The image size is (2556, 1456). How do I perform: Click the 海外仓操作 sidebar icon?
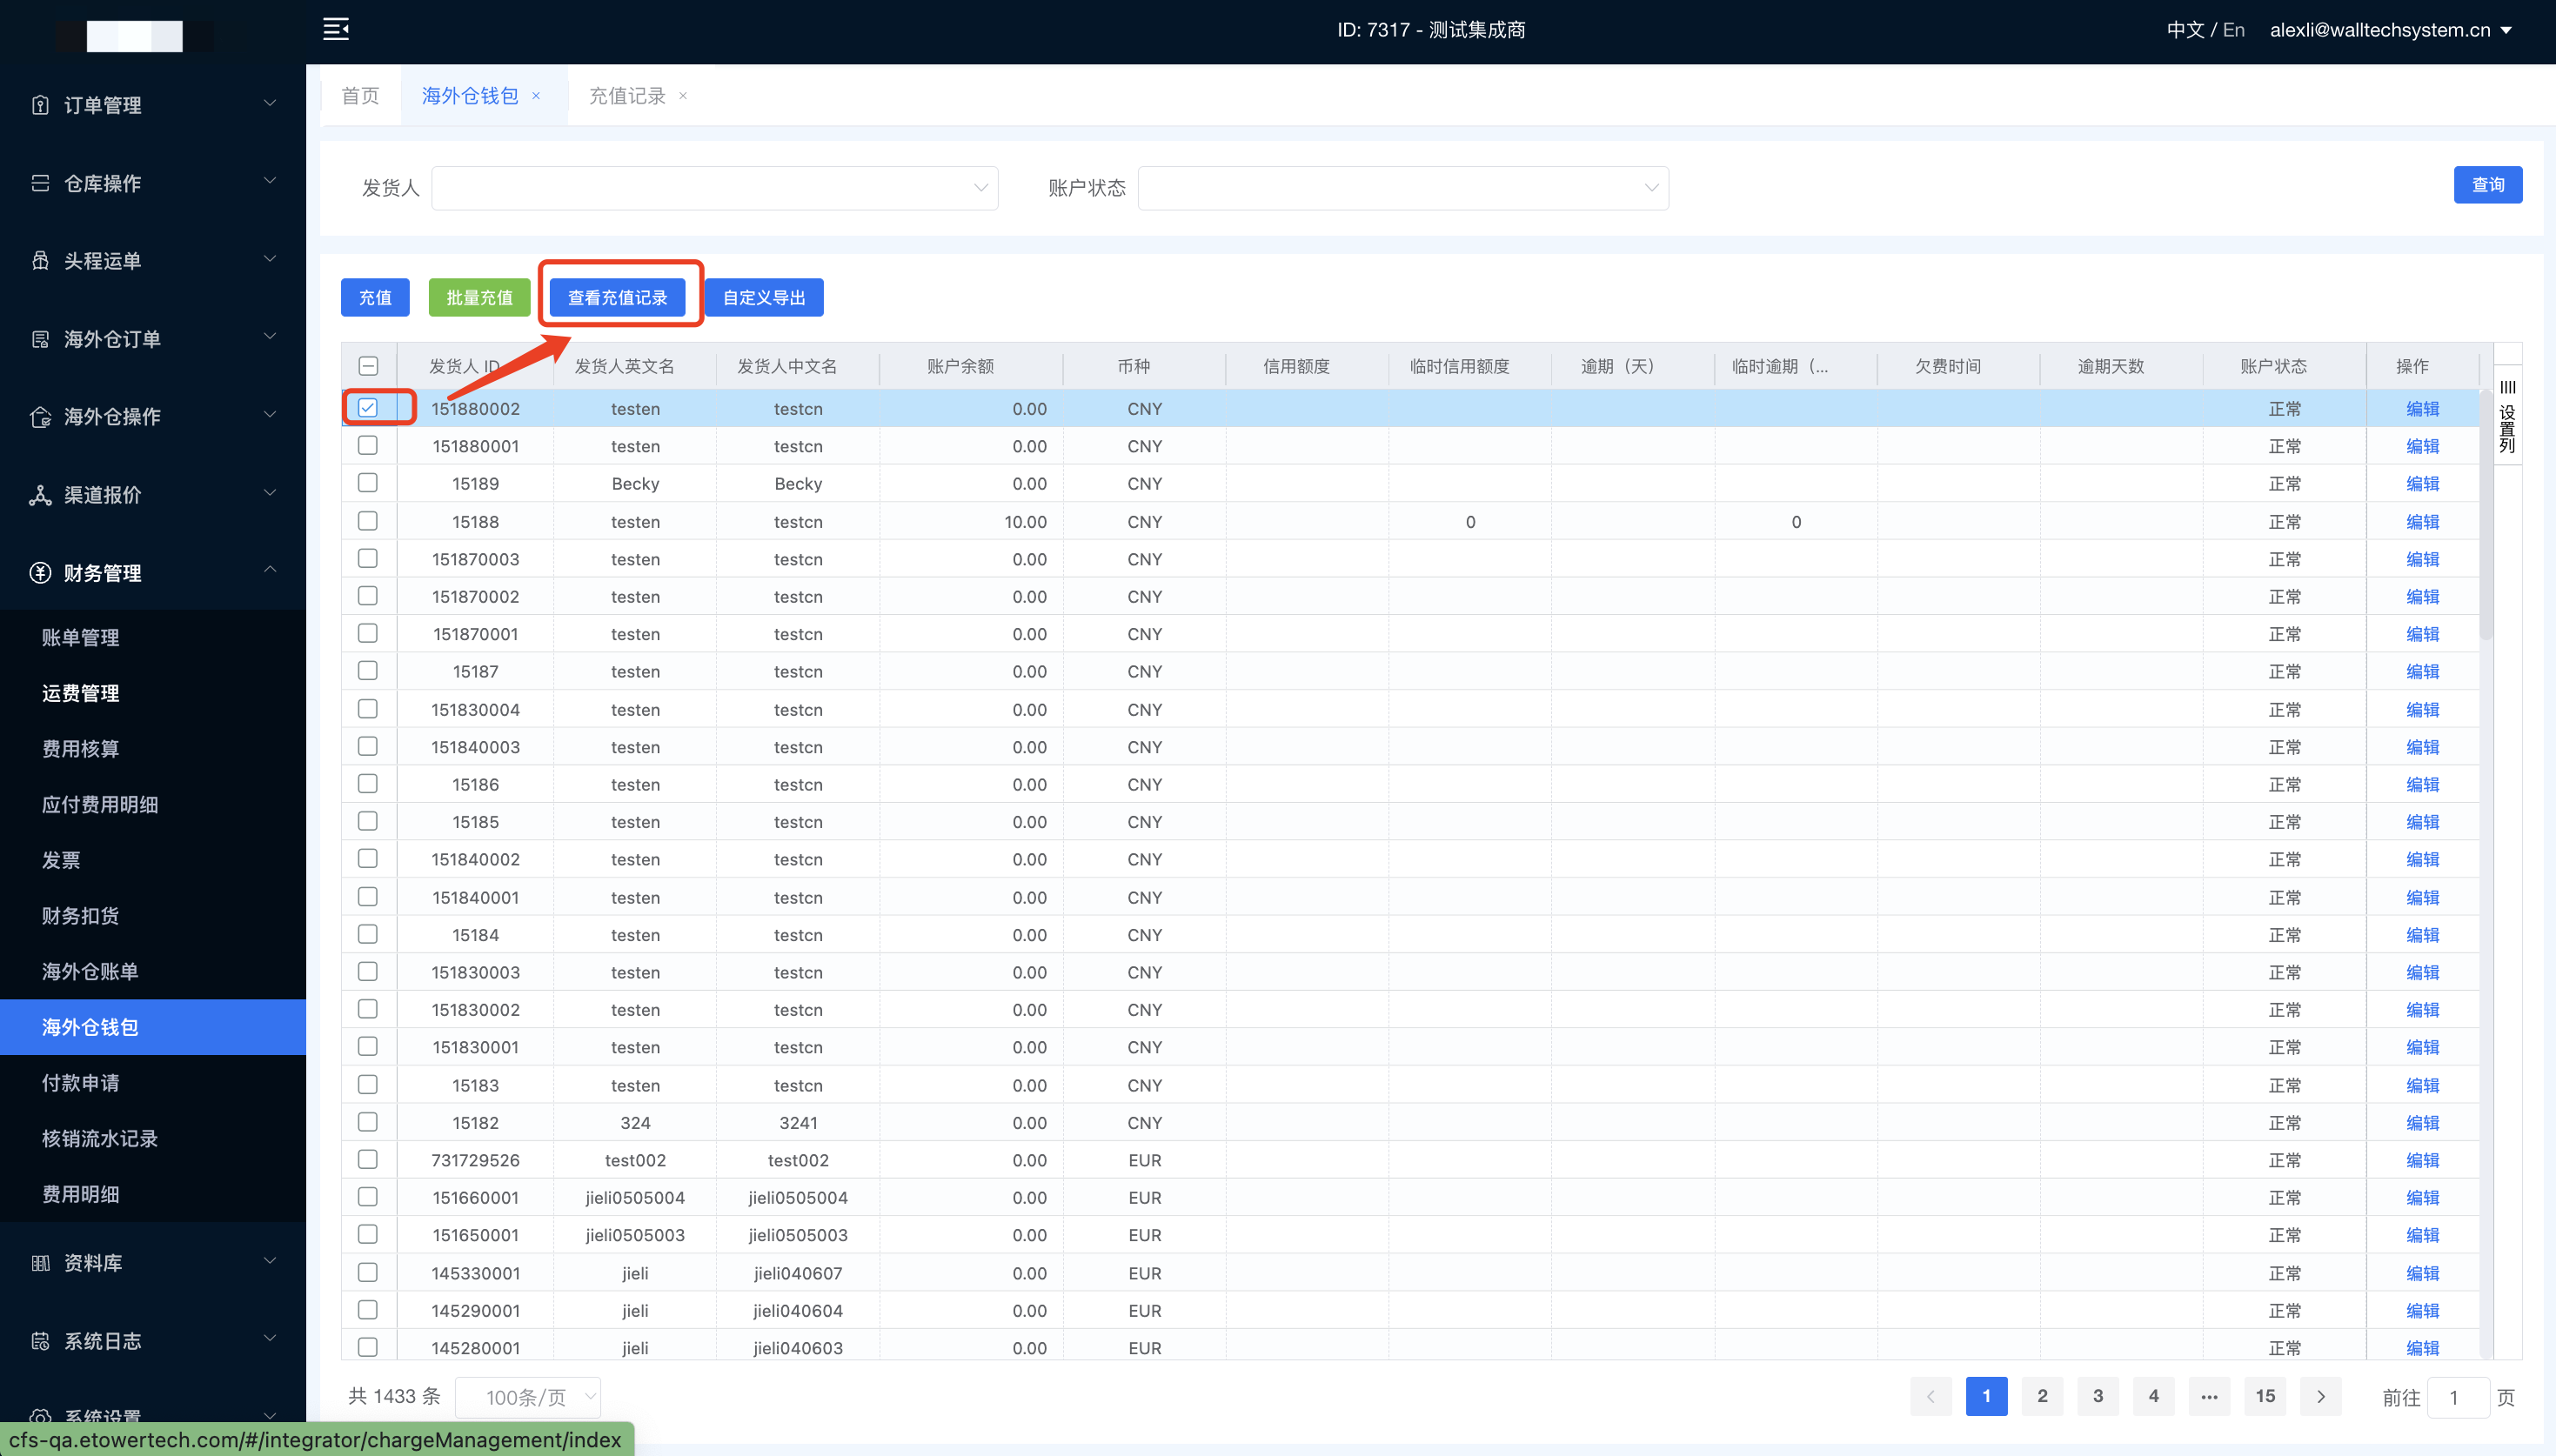point(40,417)
